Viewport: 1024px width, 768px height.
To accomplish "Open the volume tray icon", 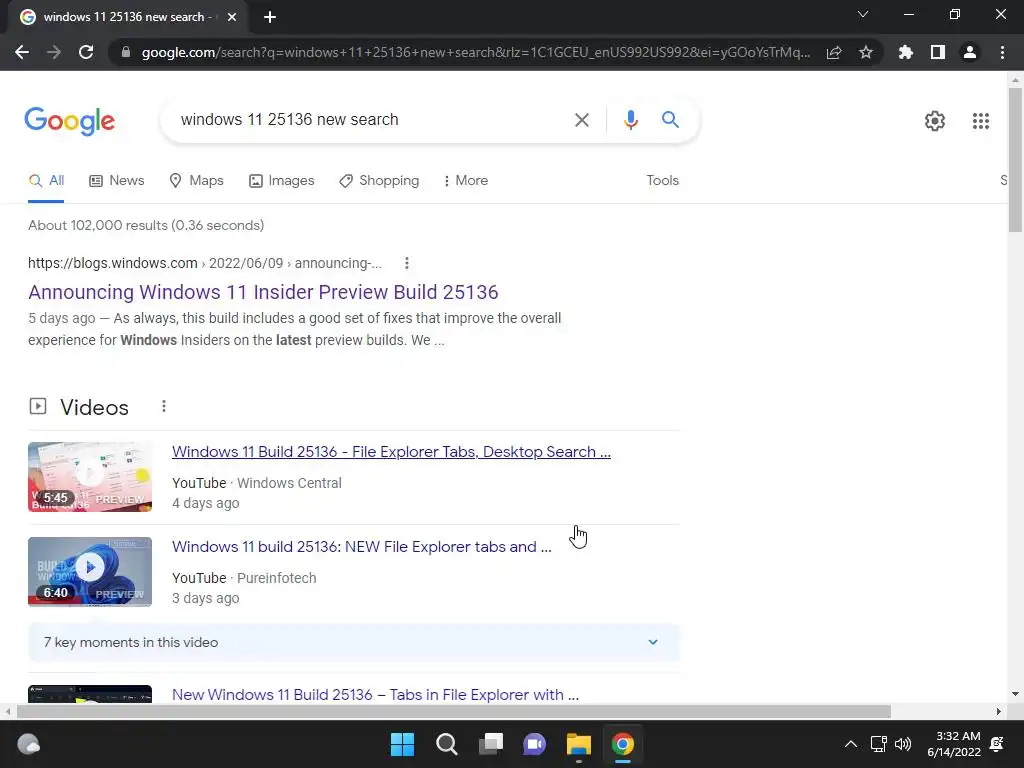I will (x=903, y=744).
